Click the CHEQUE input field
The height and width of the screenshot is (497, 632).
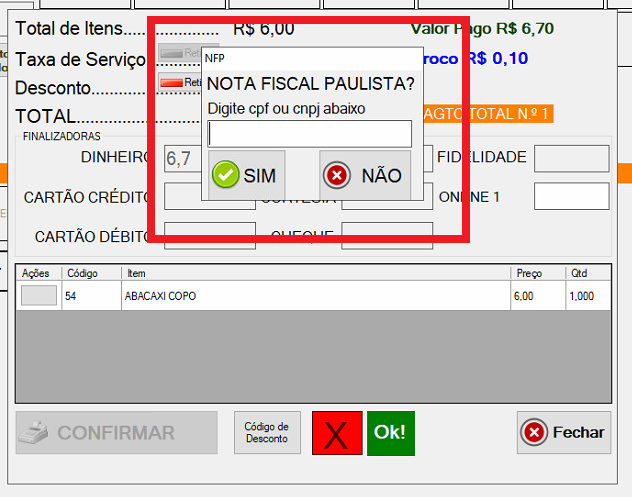point(387,236)
